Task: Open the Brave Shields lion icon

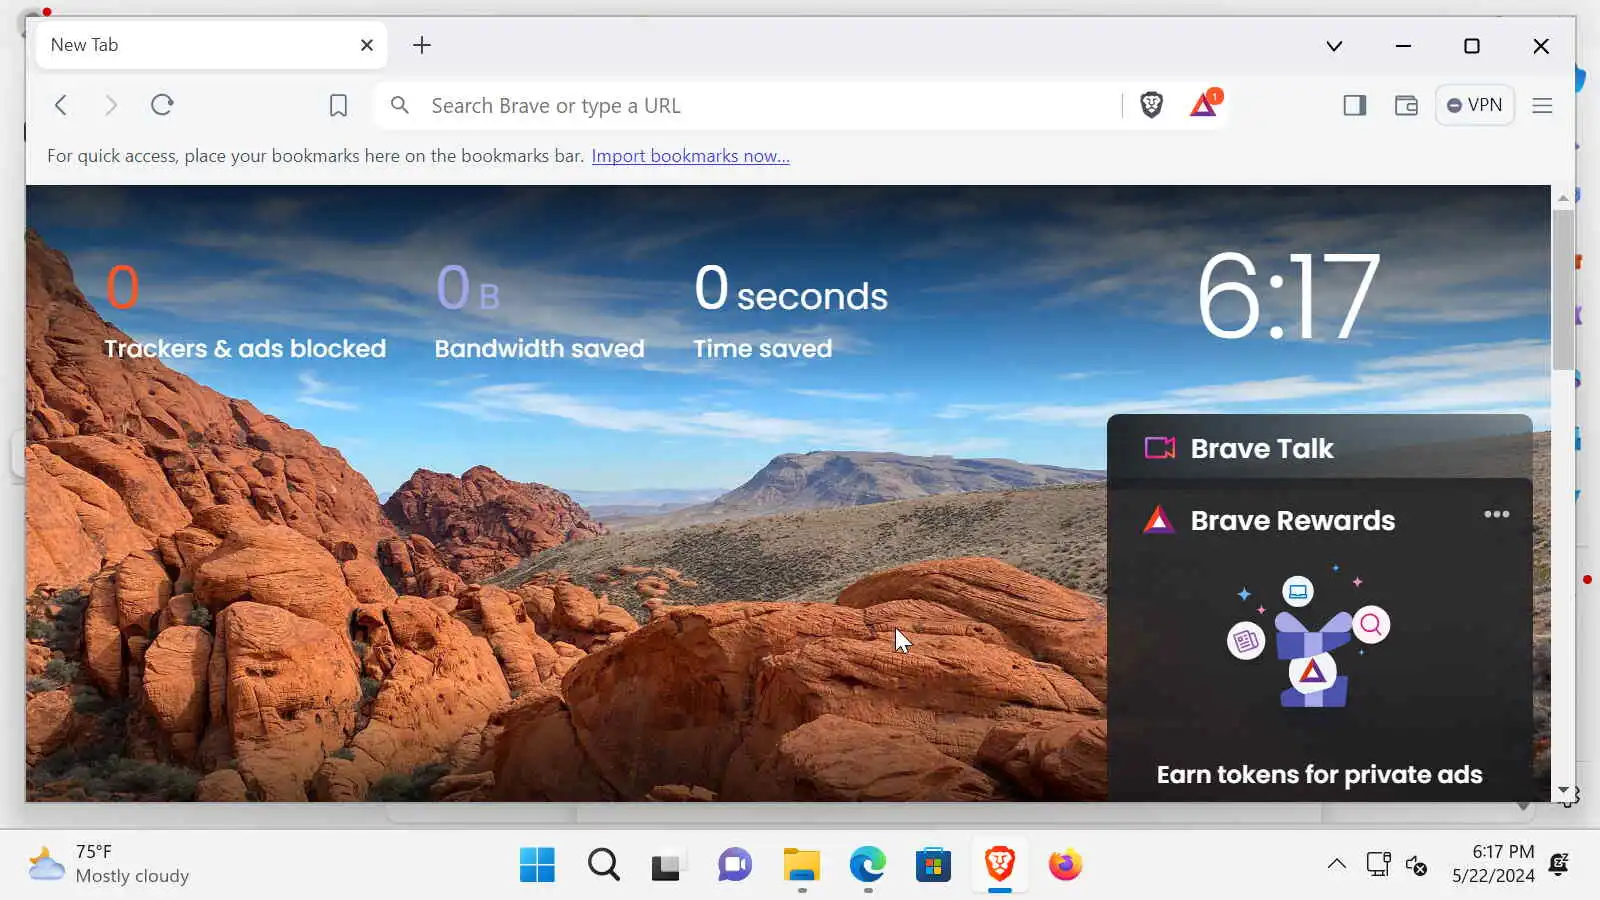Action: click(x=1151, y=104)
